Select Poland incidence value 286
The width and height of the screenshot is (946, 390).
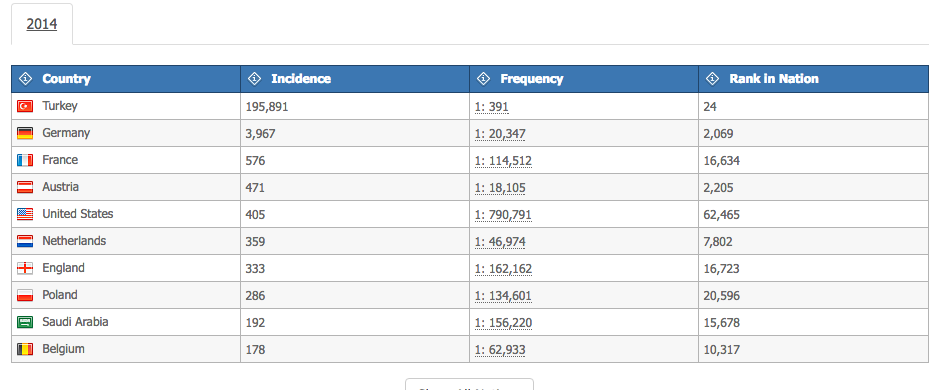click(x=255, y=296)
